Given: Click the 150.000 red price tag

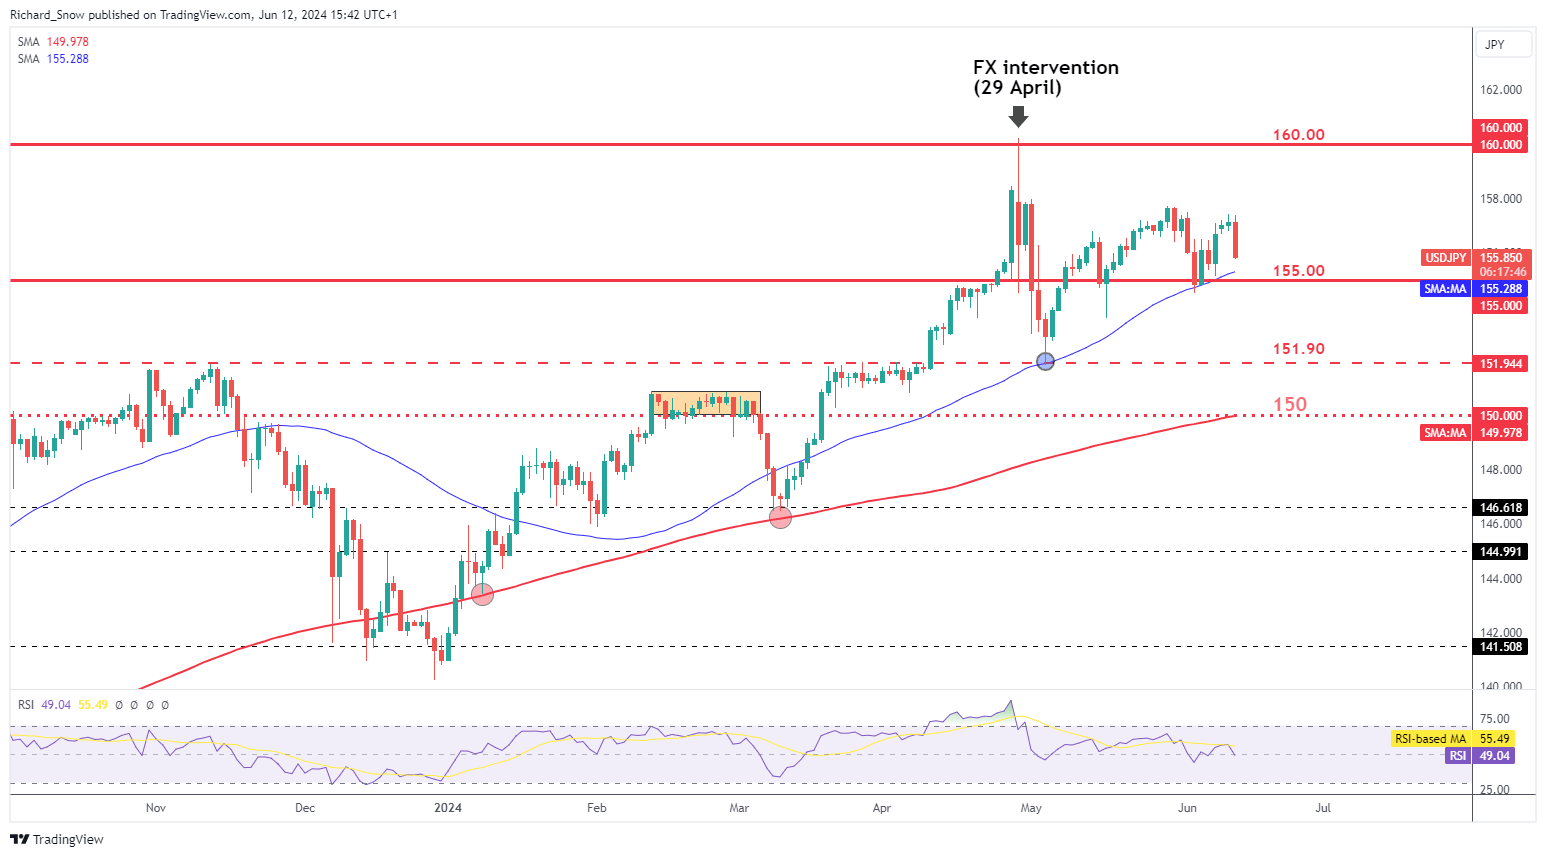Looking at the screenshot, I should pyautogui.click(x=1501, y=416).
